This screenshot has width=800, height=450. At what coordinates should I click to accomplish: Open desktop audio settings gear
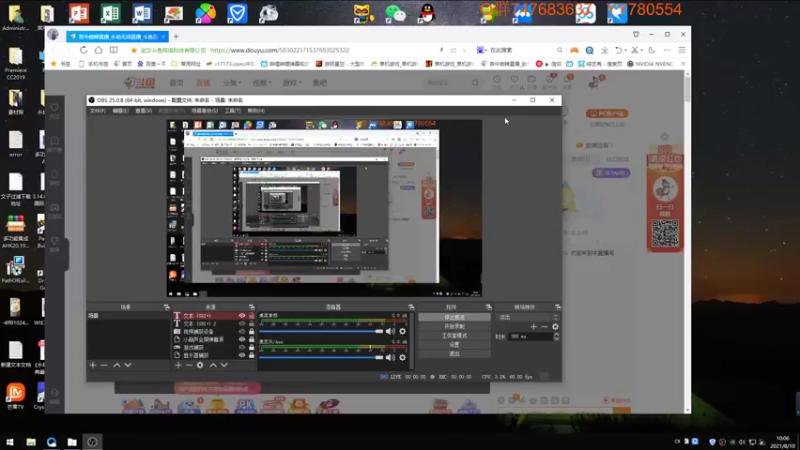click(403, 331)
